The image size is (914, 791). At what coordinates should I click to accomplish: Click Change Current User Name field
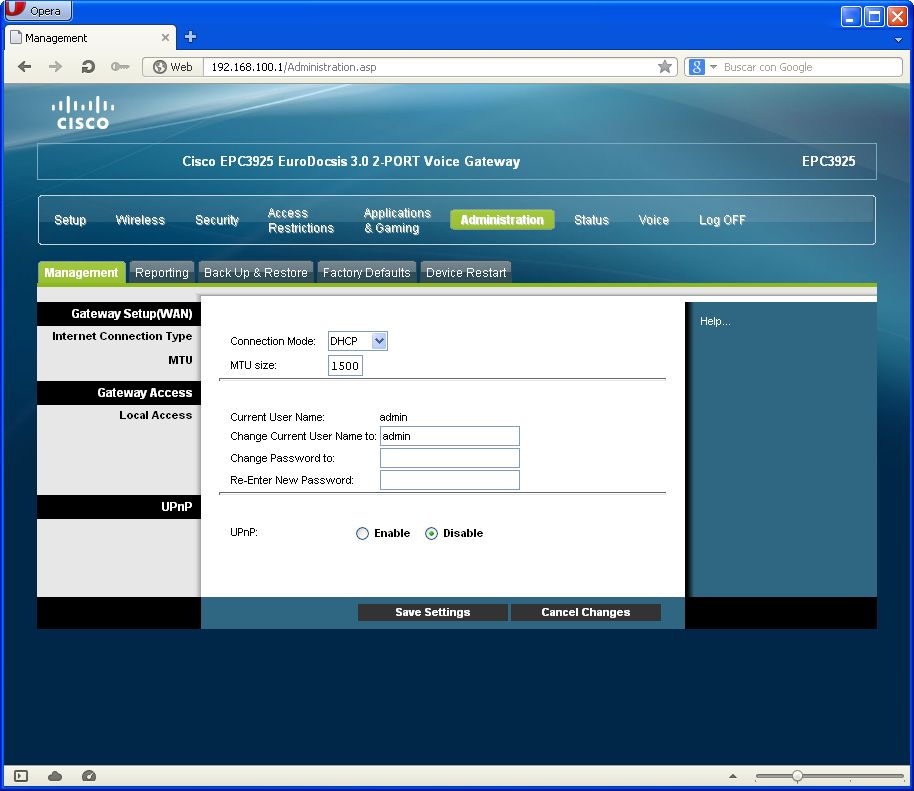click(x=449, y=436)
